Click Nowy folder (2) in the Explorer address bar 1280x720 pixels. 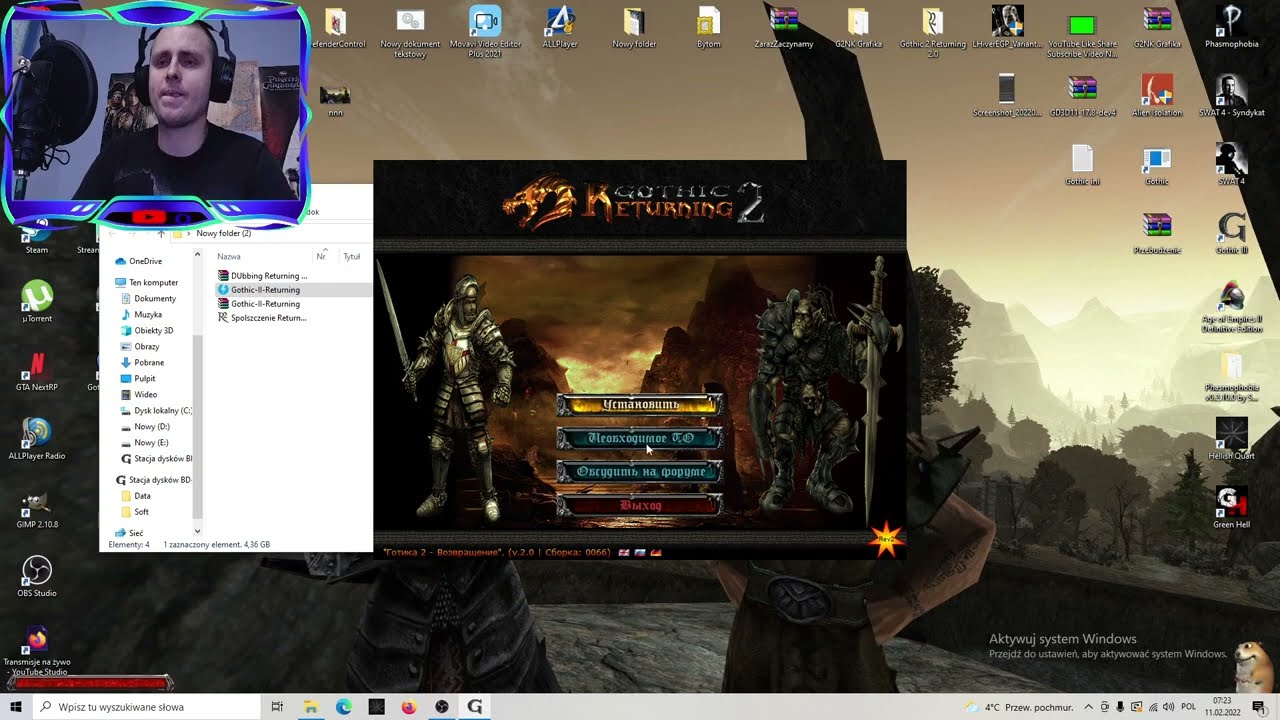224,234
